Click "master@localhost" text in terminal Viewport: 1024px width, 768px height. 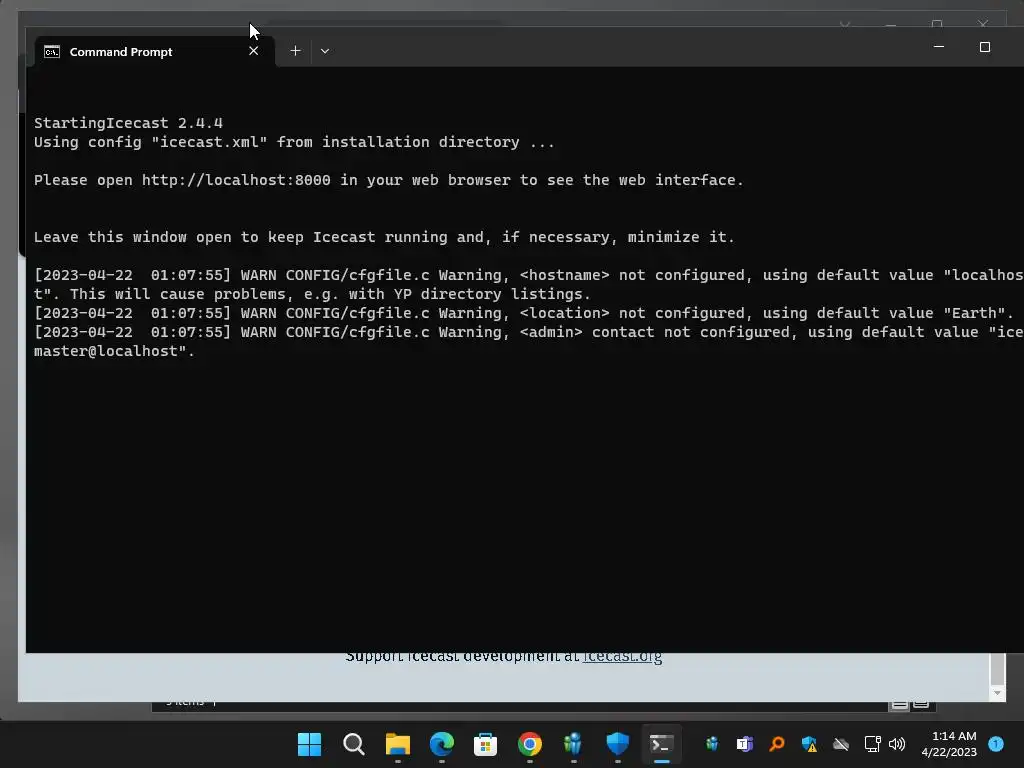point(105,351)
